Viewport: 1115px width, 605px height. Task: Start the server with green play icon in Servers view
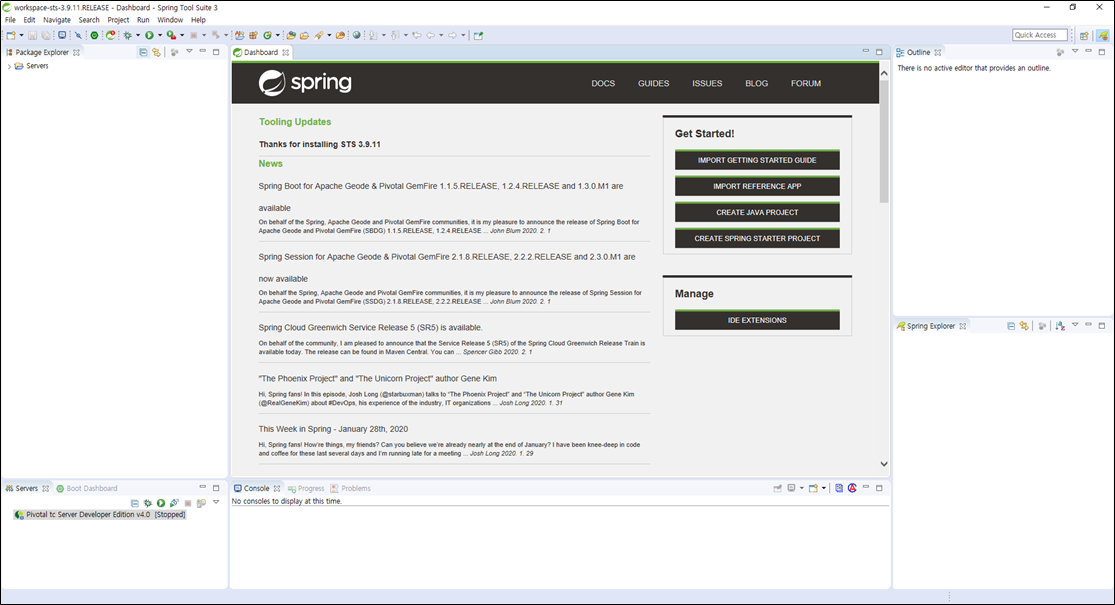coord(161,503)
